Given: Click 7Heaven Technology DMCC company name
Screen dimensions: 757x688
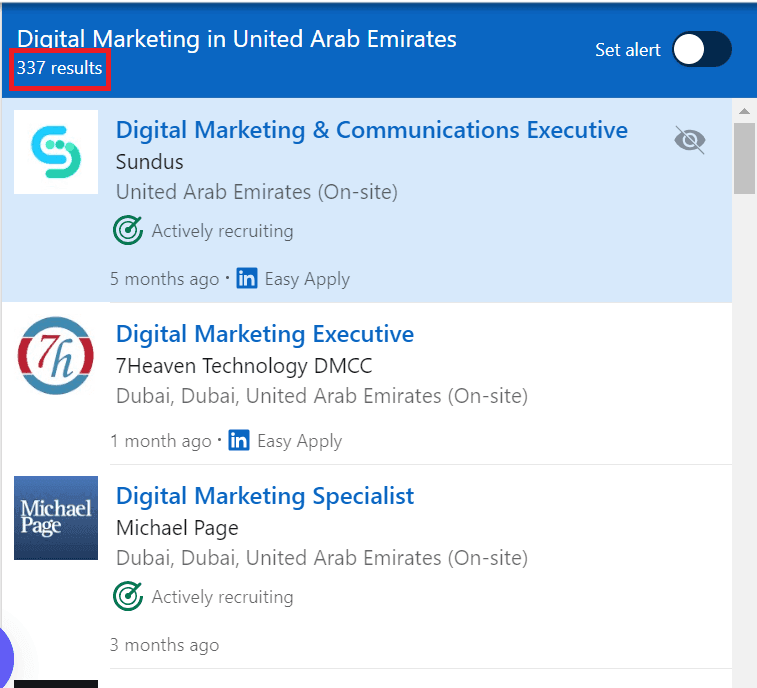Looking at the screenshot, I should 244,366.
